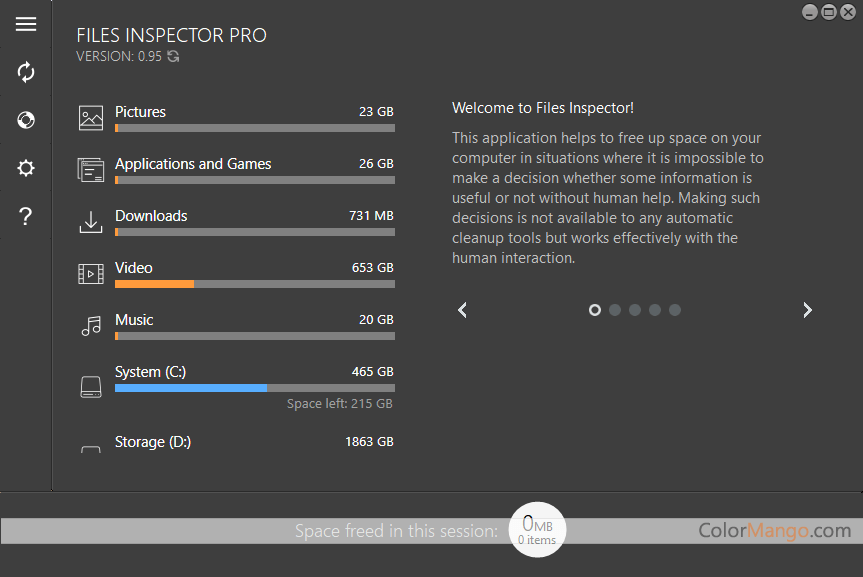This screenshot has height=577, width=863.
Task: Open the System (C:) drive entry
Action: 150,372
